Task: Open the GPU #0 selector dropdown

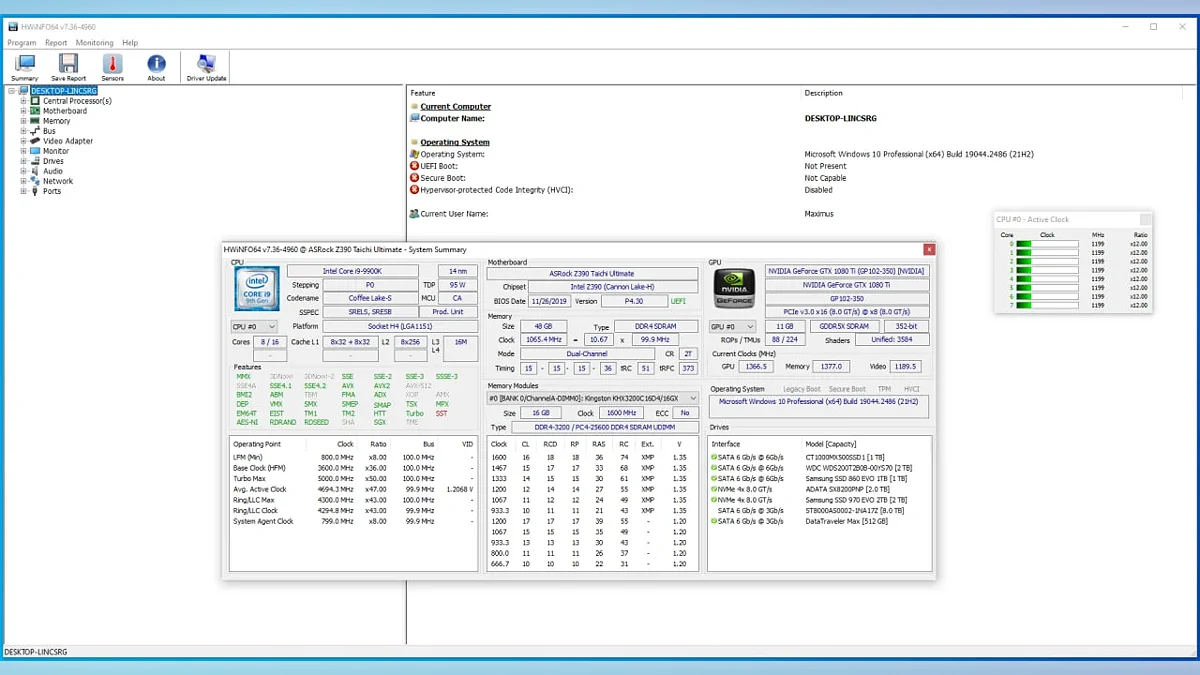Action: click(x=733, y=327)
